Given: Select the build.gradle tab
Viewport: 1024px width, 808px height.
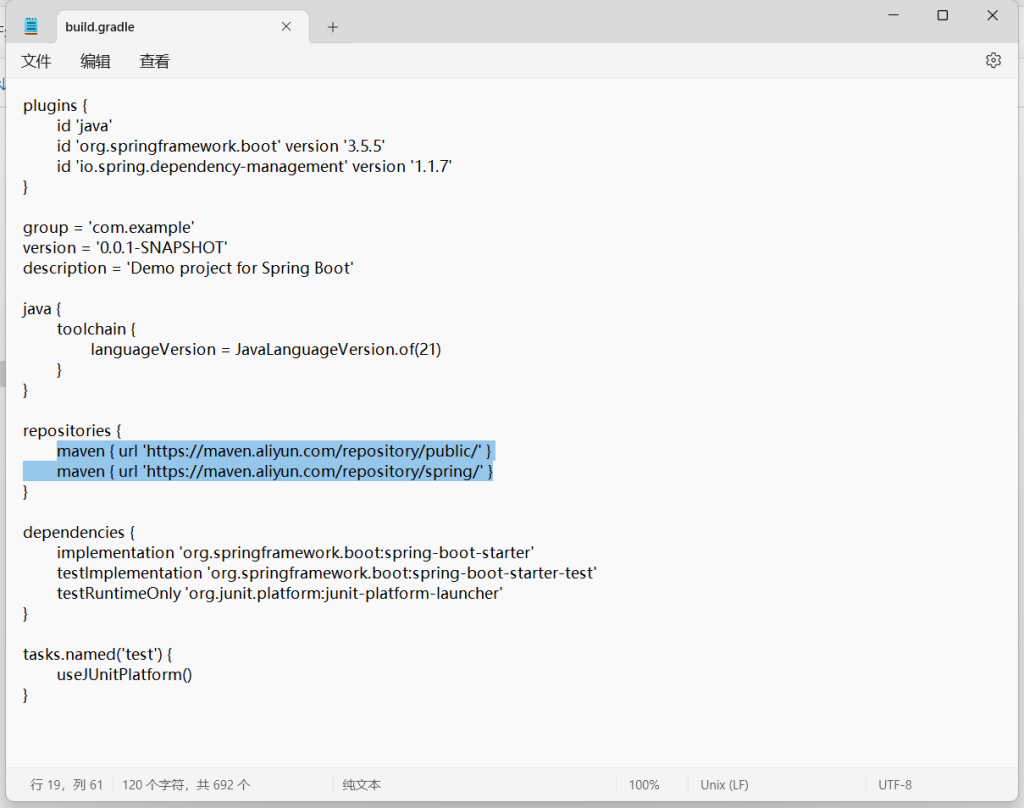Looking at the screenshot, I should pos(150,27).
